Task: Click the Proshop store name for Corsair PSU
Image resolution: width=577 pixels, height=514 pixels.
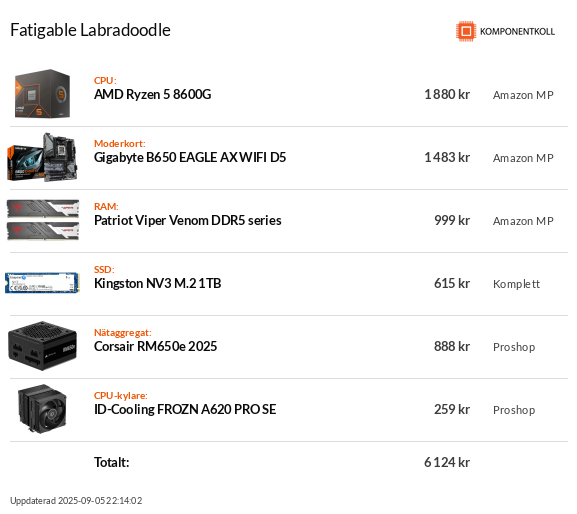Action: point(514,347)
